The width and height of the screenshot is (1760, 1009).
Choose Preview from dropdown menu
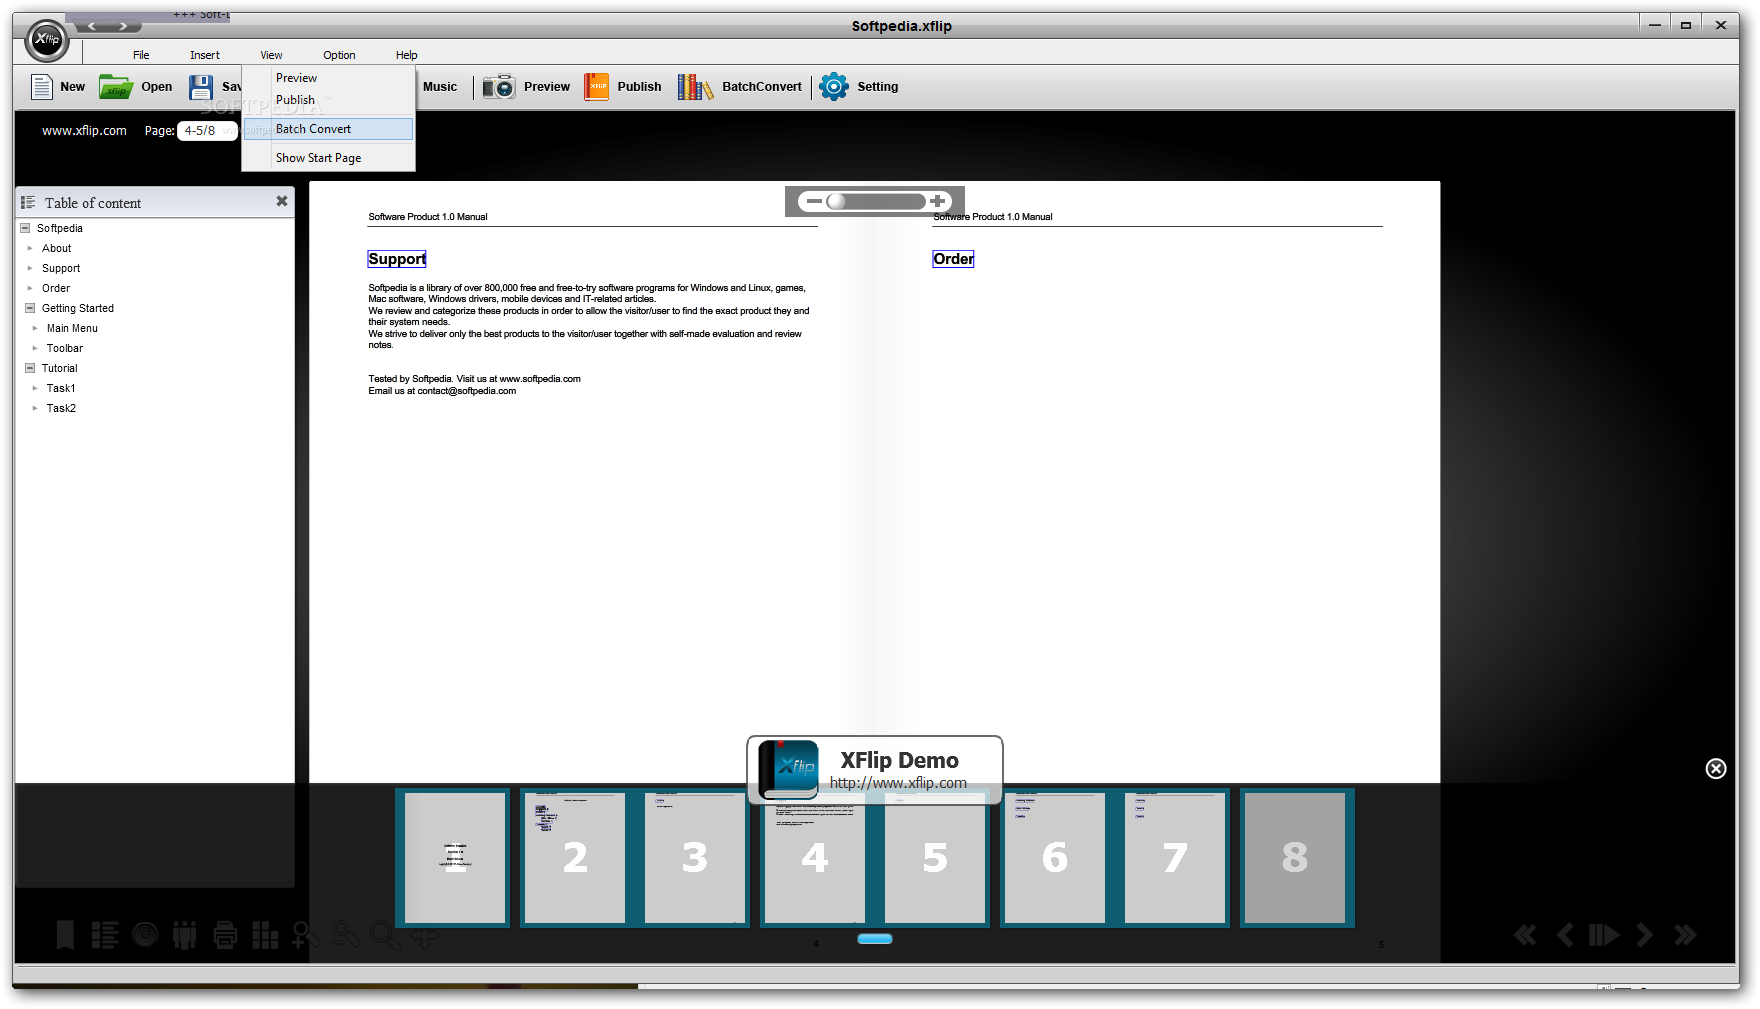[x=329, y=78]
